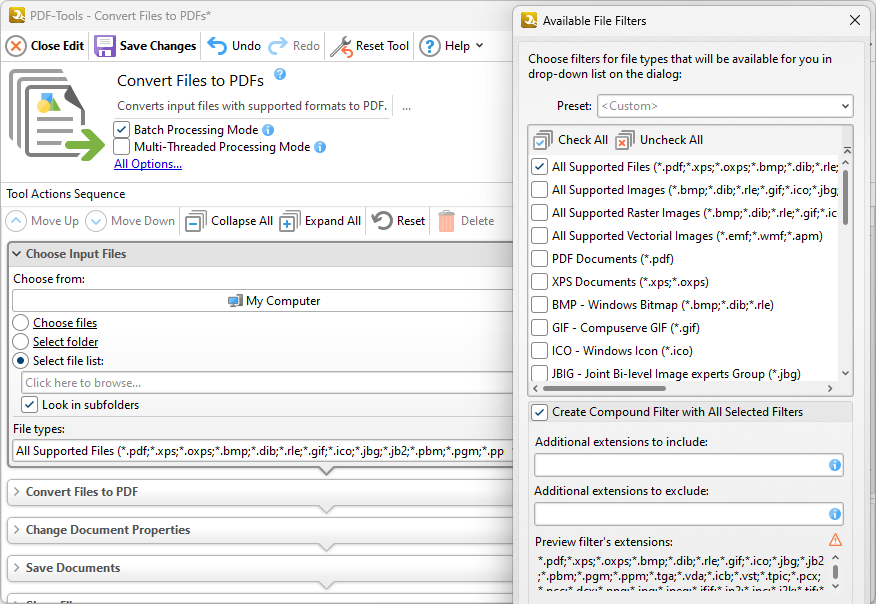The width and height of the screenshot is (876, 604).
Task: Enable Multi-Threaded Processing Mode
Action: pyautogui.click(x=121, y=147)
